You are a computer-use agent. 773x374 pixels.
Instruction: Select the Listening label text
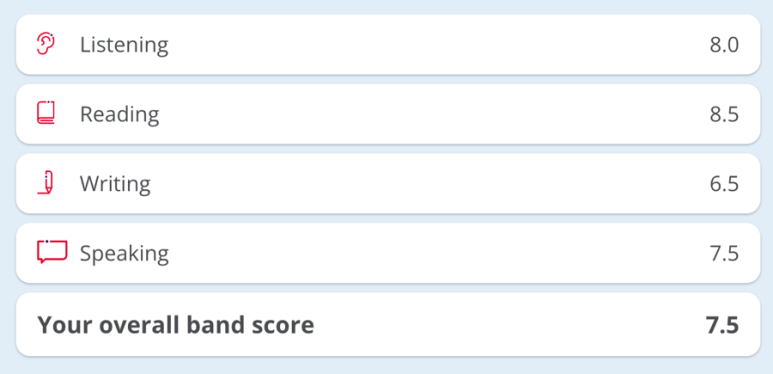point(124,45)
